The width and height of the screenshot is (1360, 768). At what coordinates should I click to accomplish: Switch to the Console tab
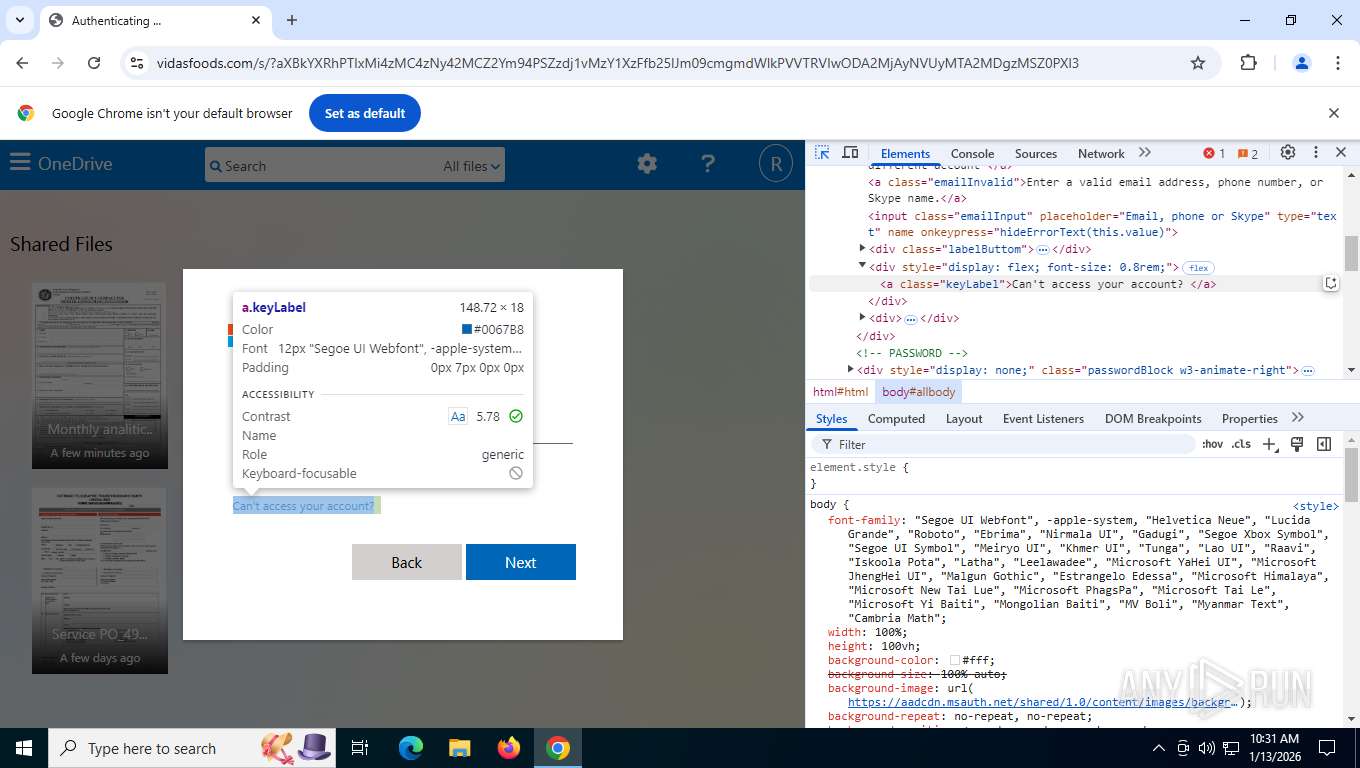tap(972, 153)
